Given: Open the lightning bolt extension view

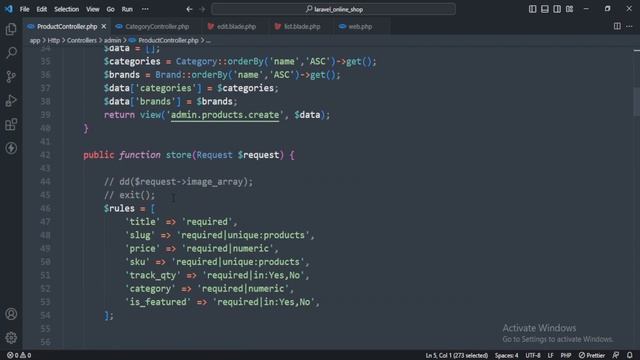Looking at the screenshot, I should tap(11, 148).
